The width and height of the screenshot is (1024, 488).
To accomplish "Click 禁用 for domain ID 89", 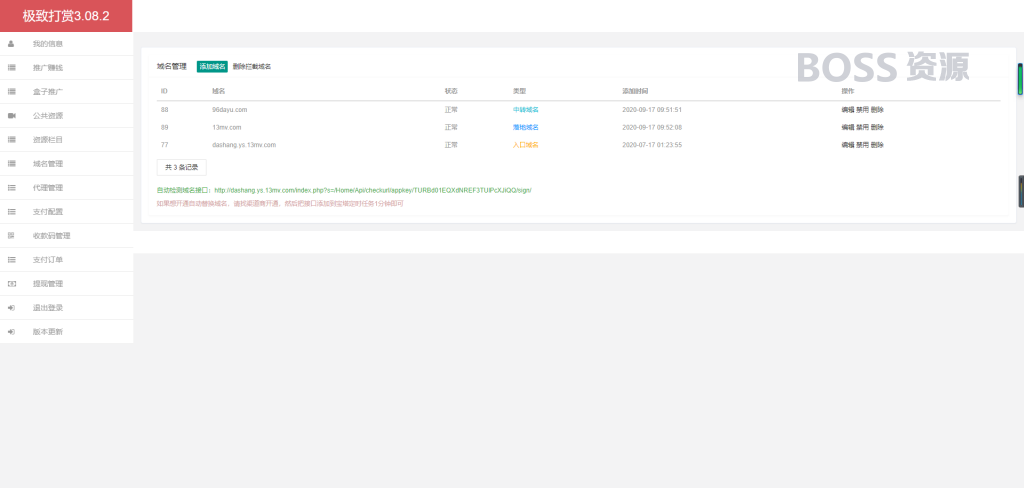I will (x=862, y=127).
